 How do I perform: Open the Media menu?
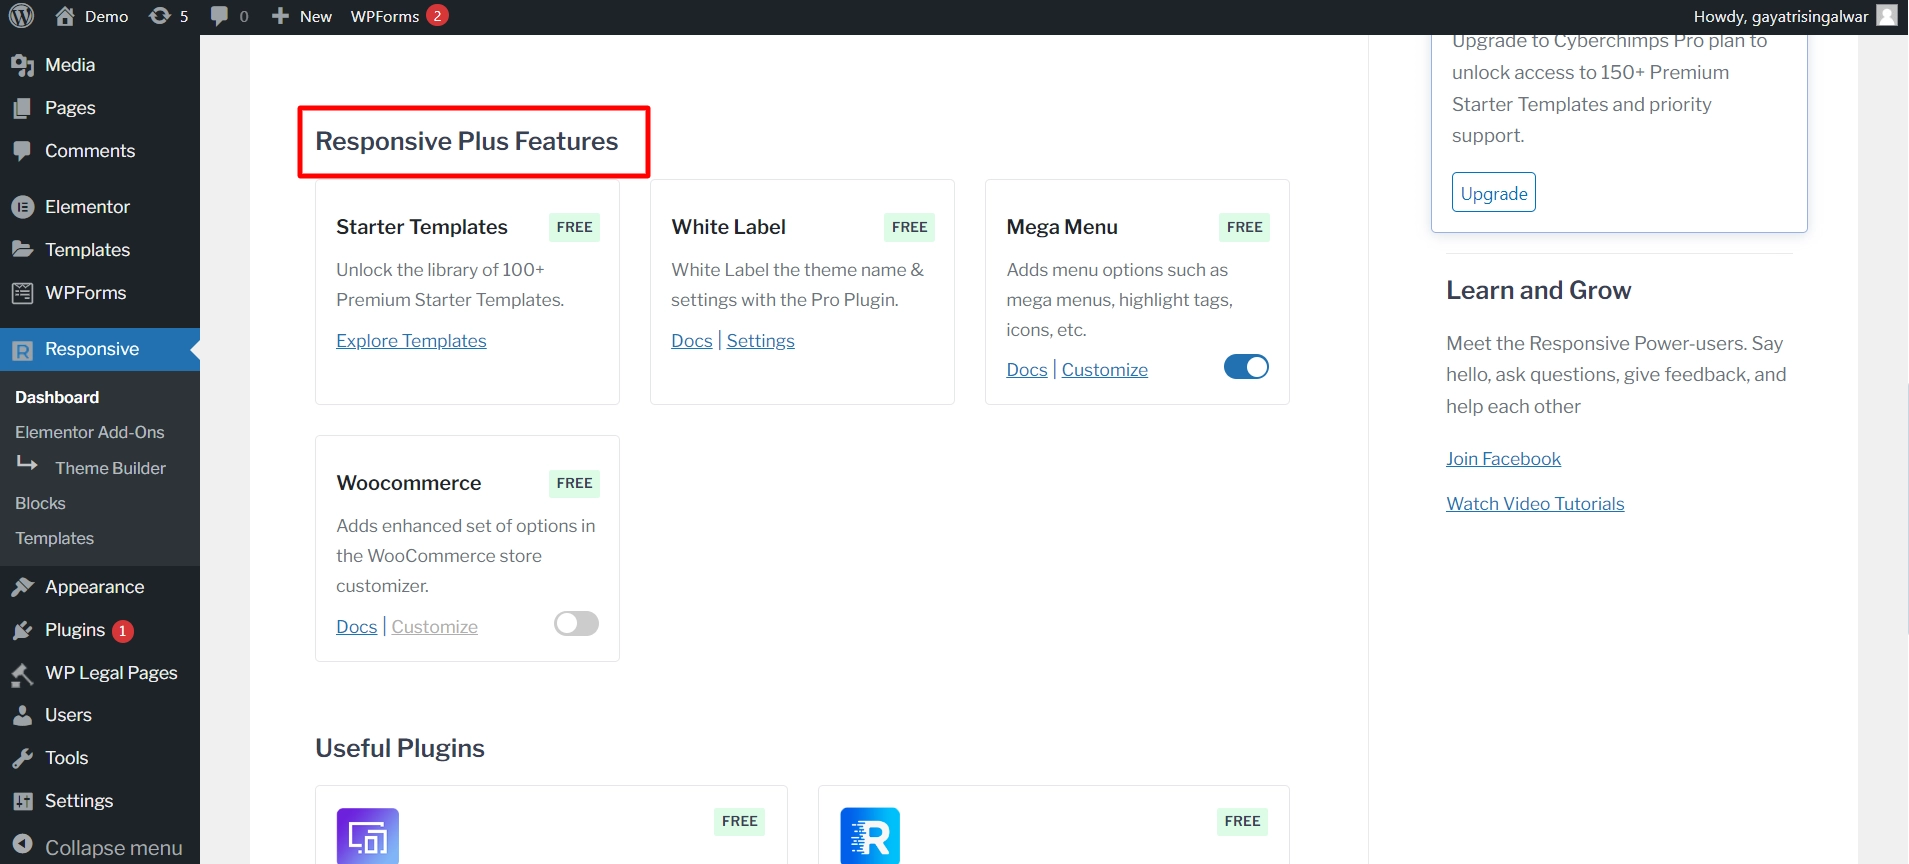coord(70,65)
